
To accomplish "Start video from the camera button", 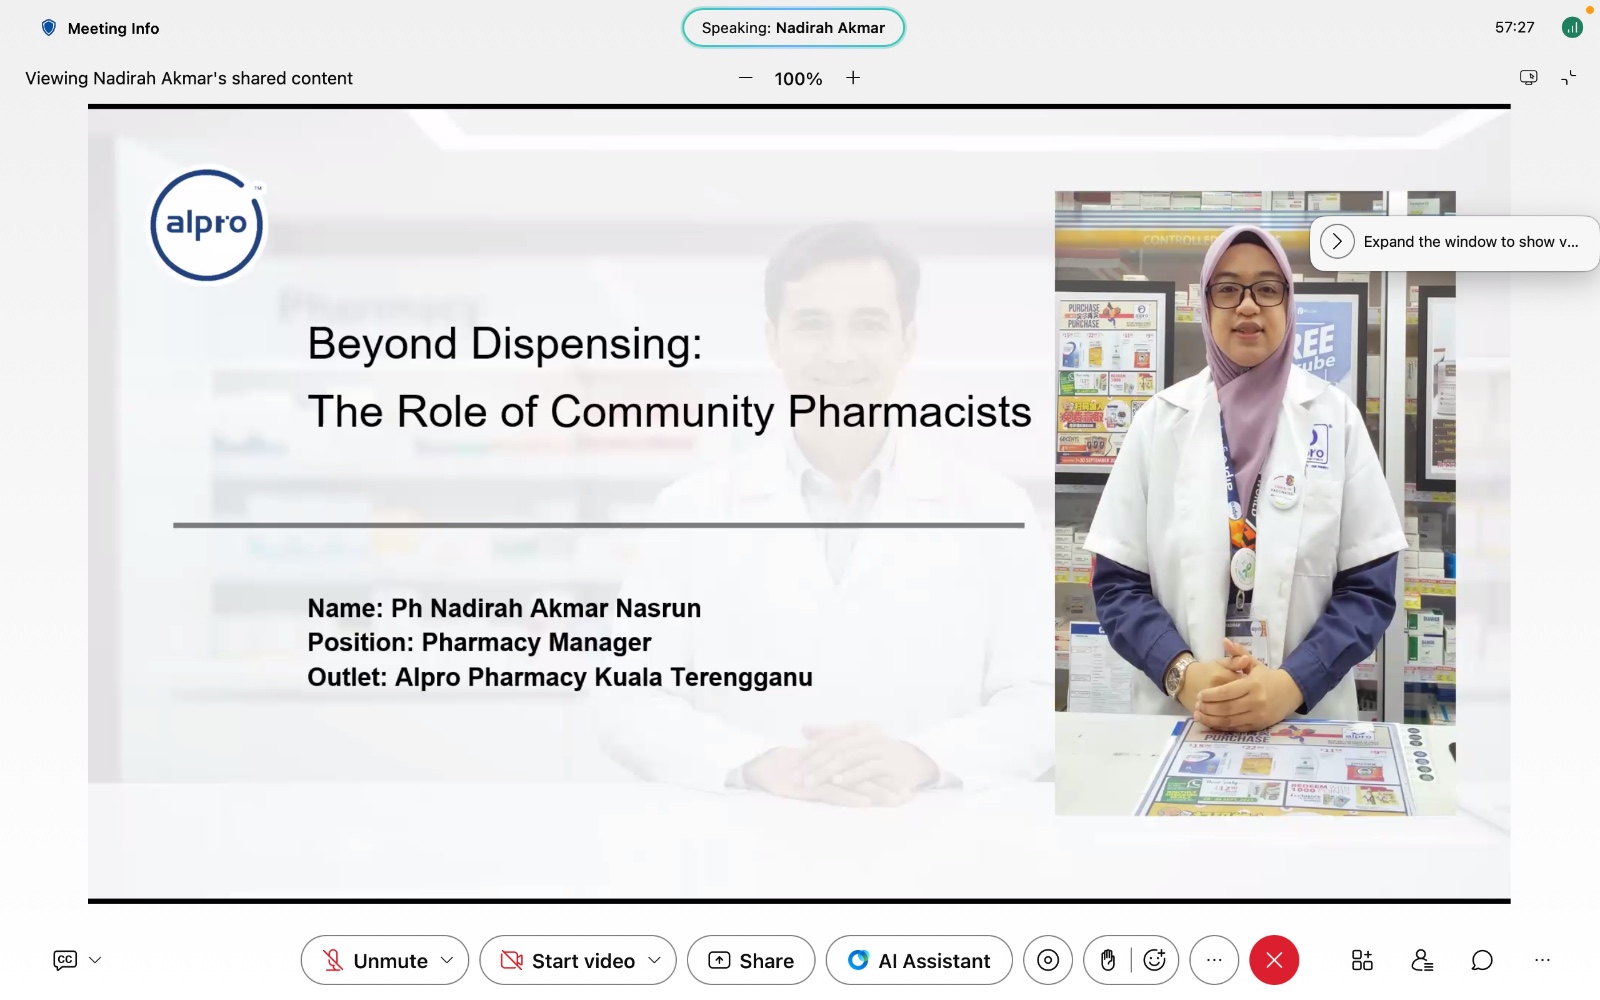I will click(567, 960).
